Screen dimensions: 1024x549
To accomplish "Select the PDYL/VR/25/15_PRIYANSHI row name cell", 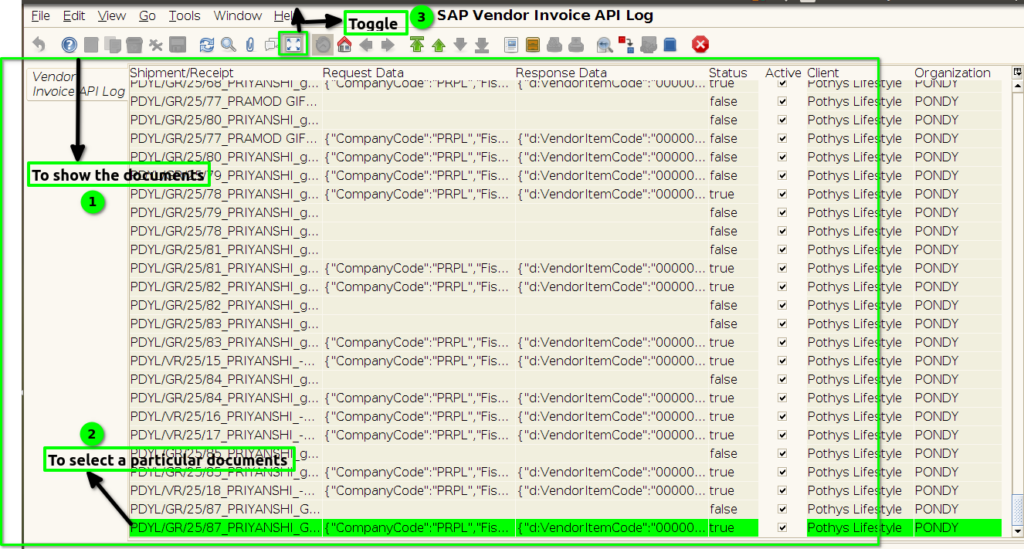I will [x=225, y=361].
